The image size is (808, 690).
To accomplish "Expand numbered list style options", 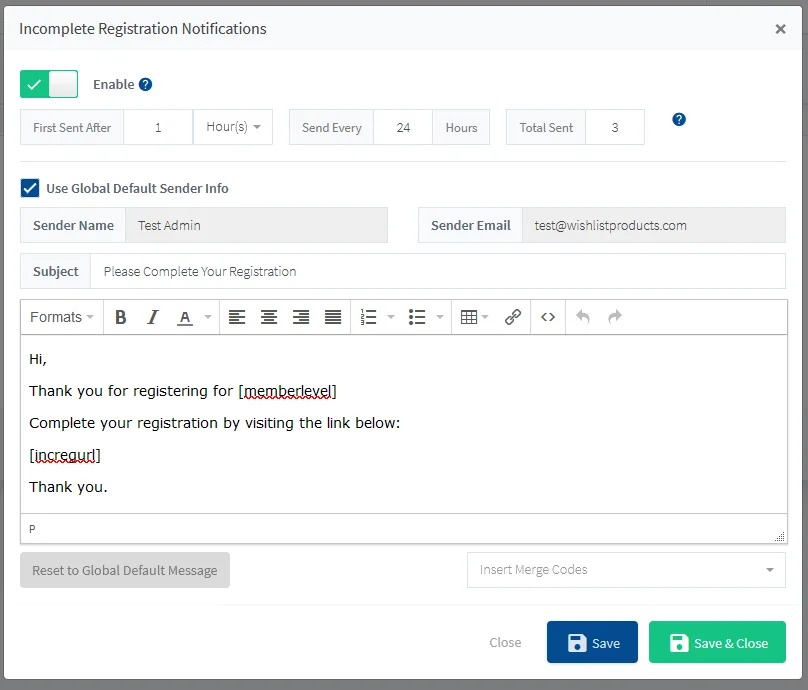I will click(x=391, y=317).
